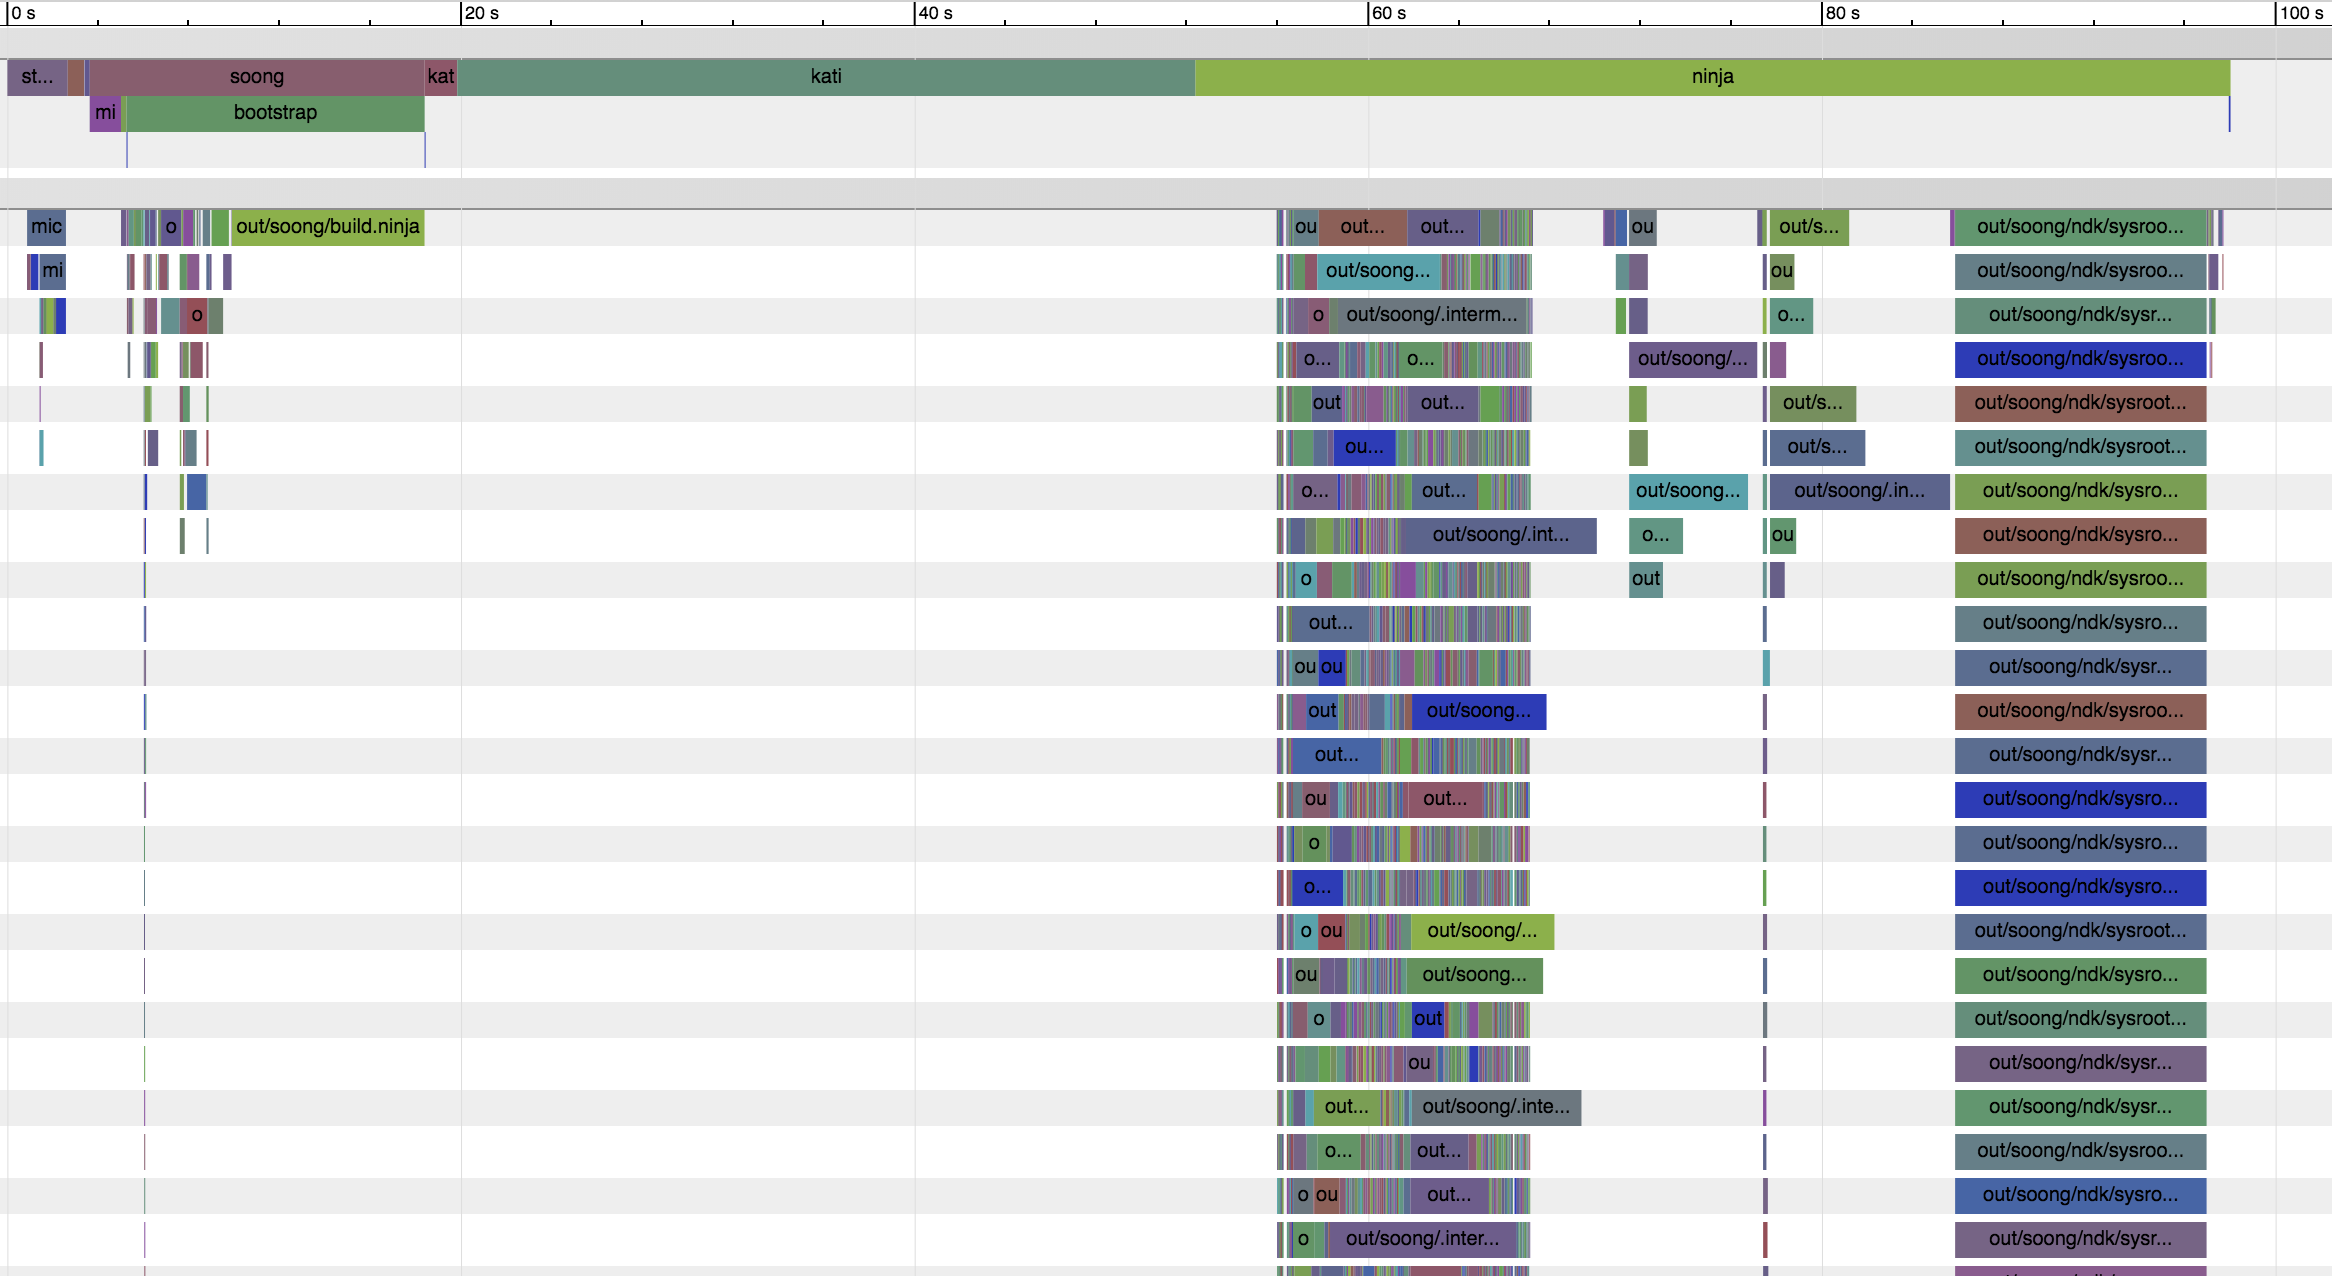2332x1276 pixels.
Task: Click the kati build phase slice
Action: (826, 77)
